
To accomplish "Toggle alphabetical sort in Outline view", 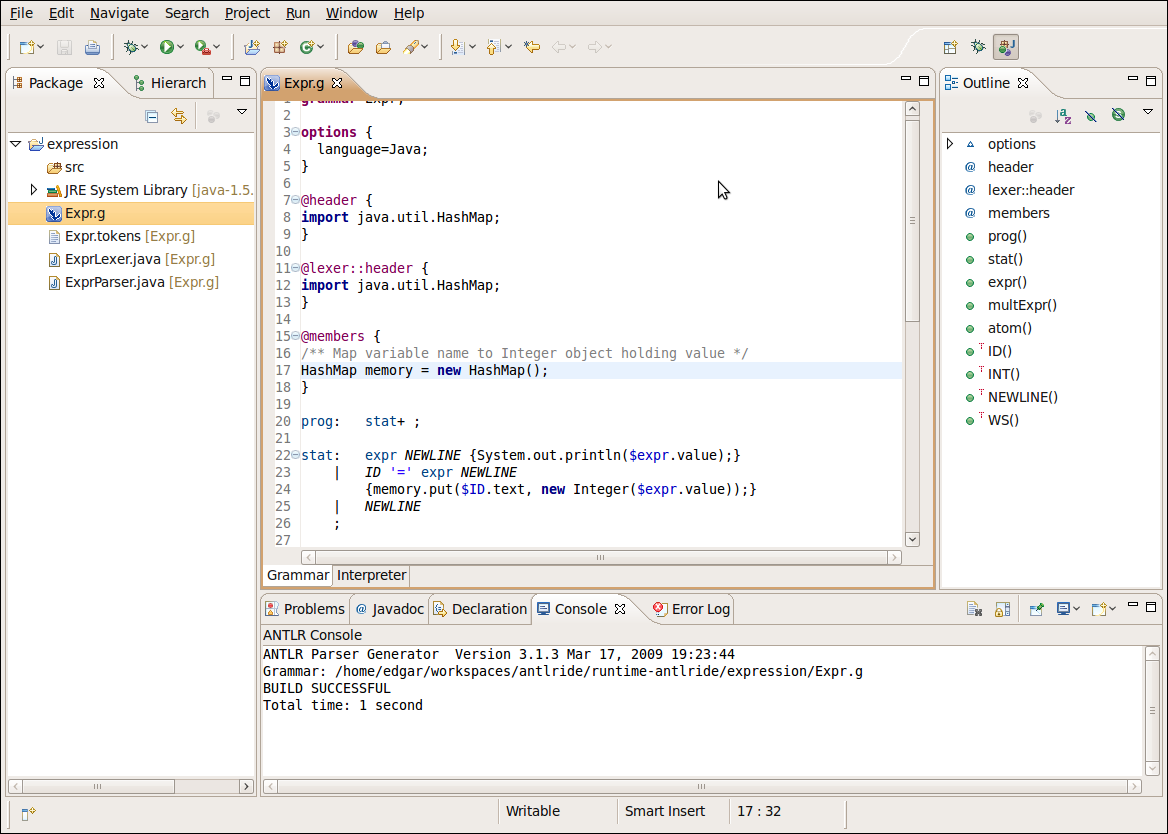I will 1063,116.
